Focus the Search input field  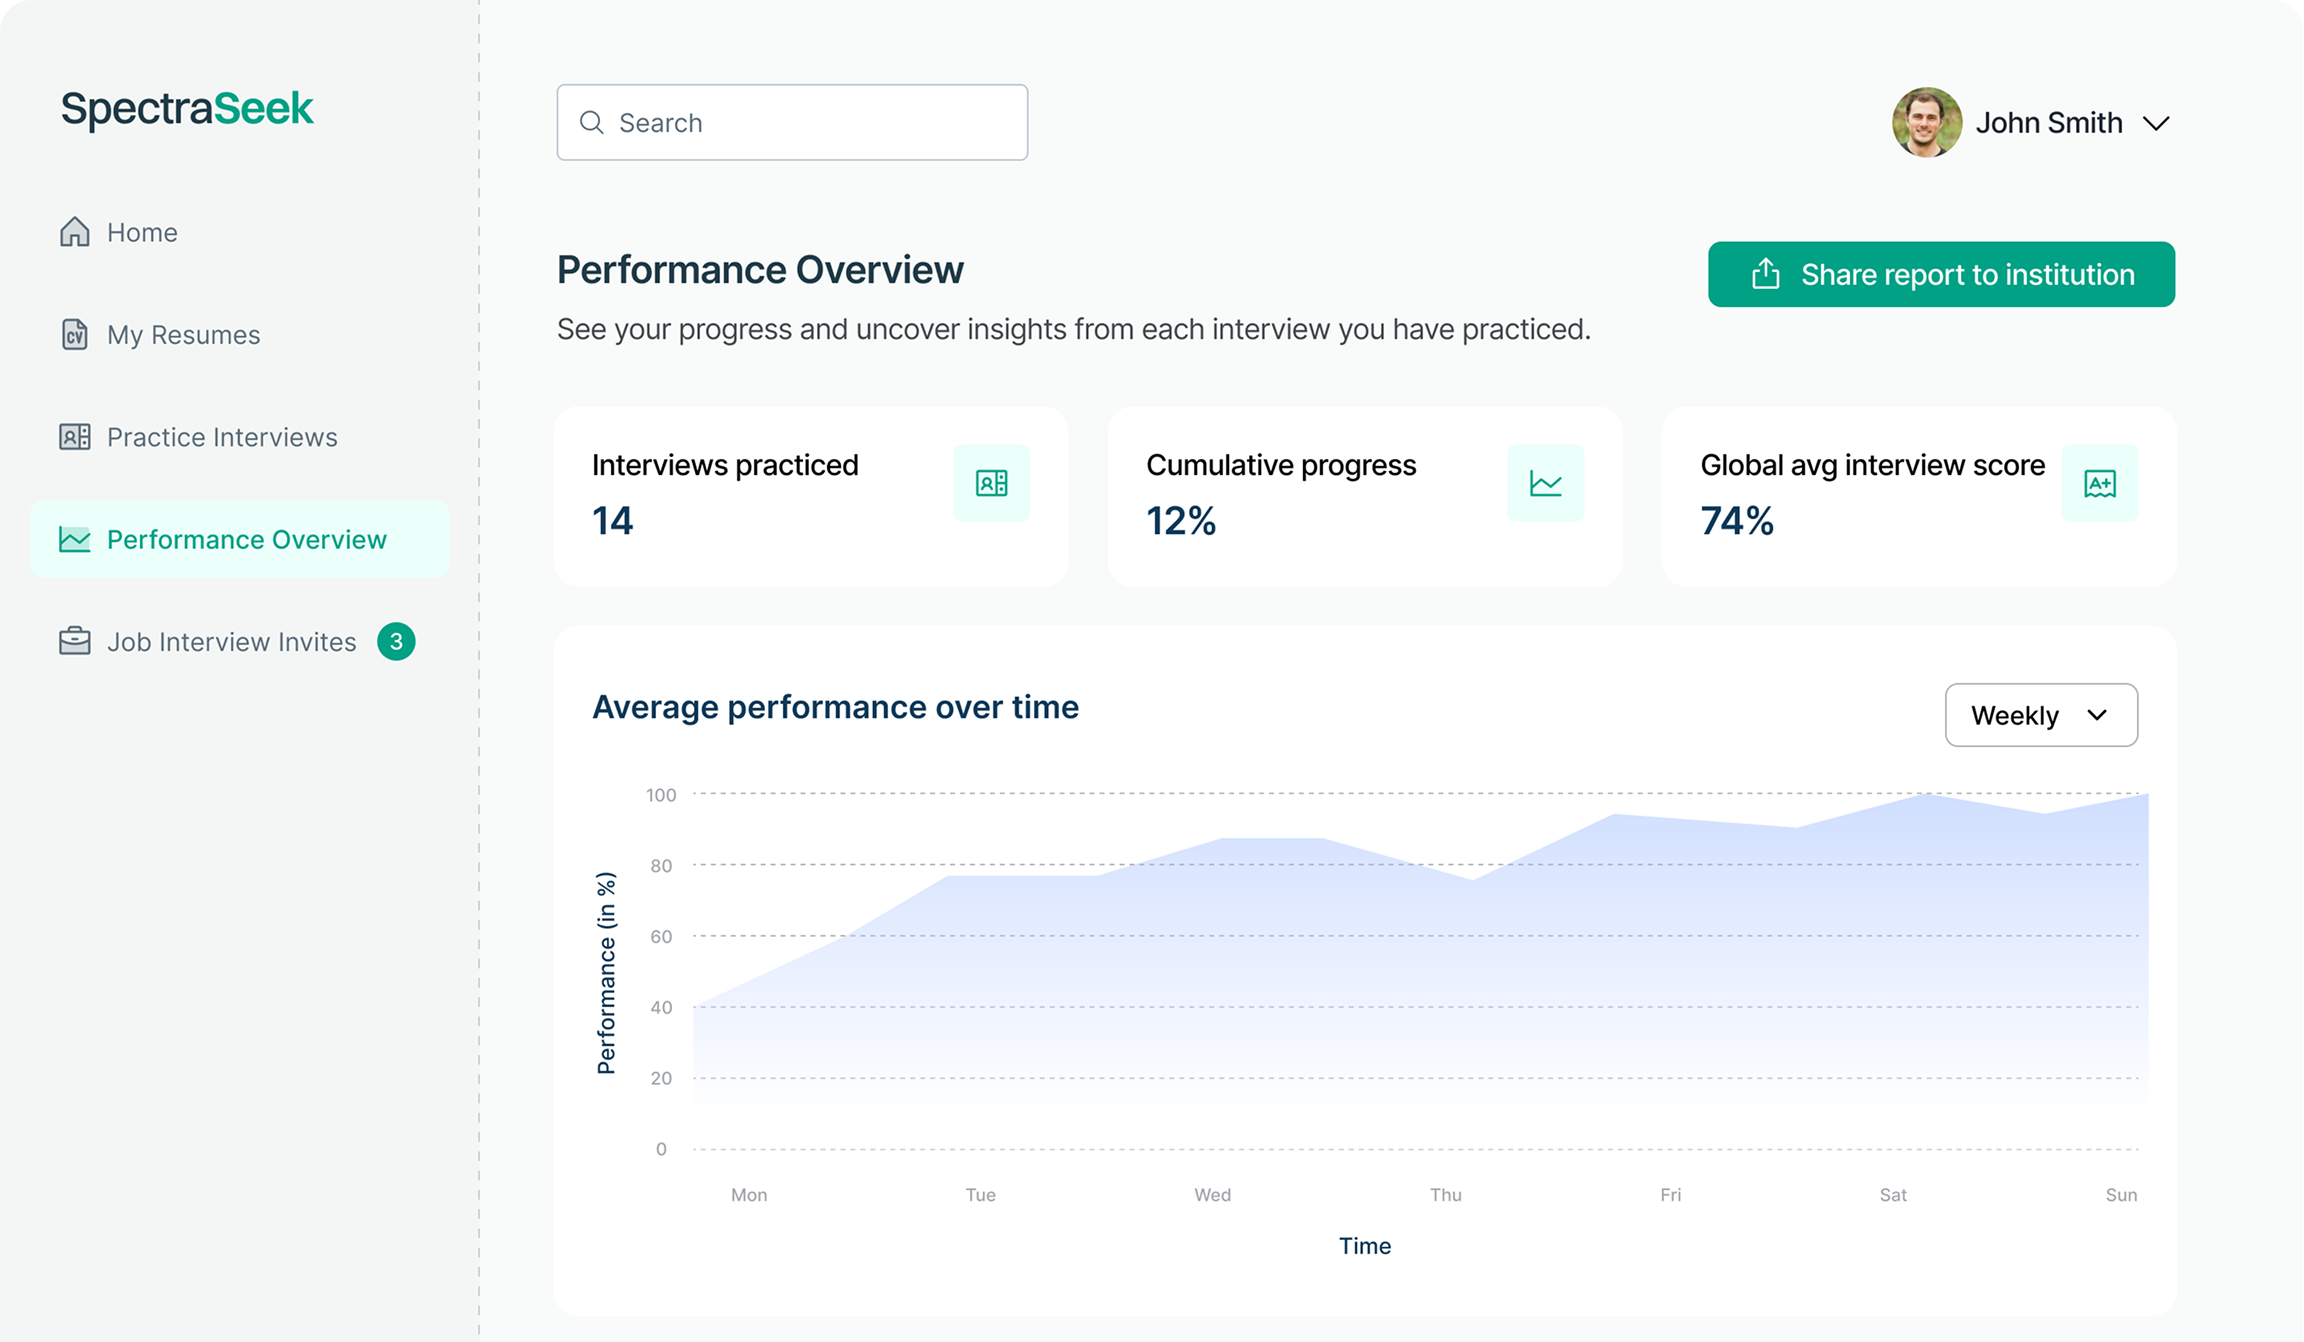(792, 122)
